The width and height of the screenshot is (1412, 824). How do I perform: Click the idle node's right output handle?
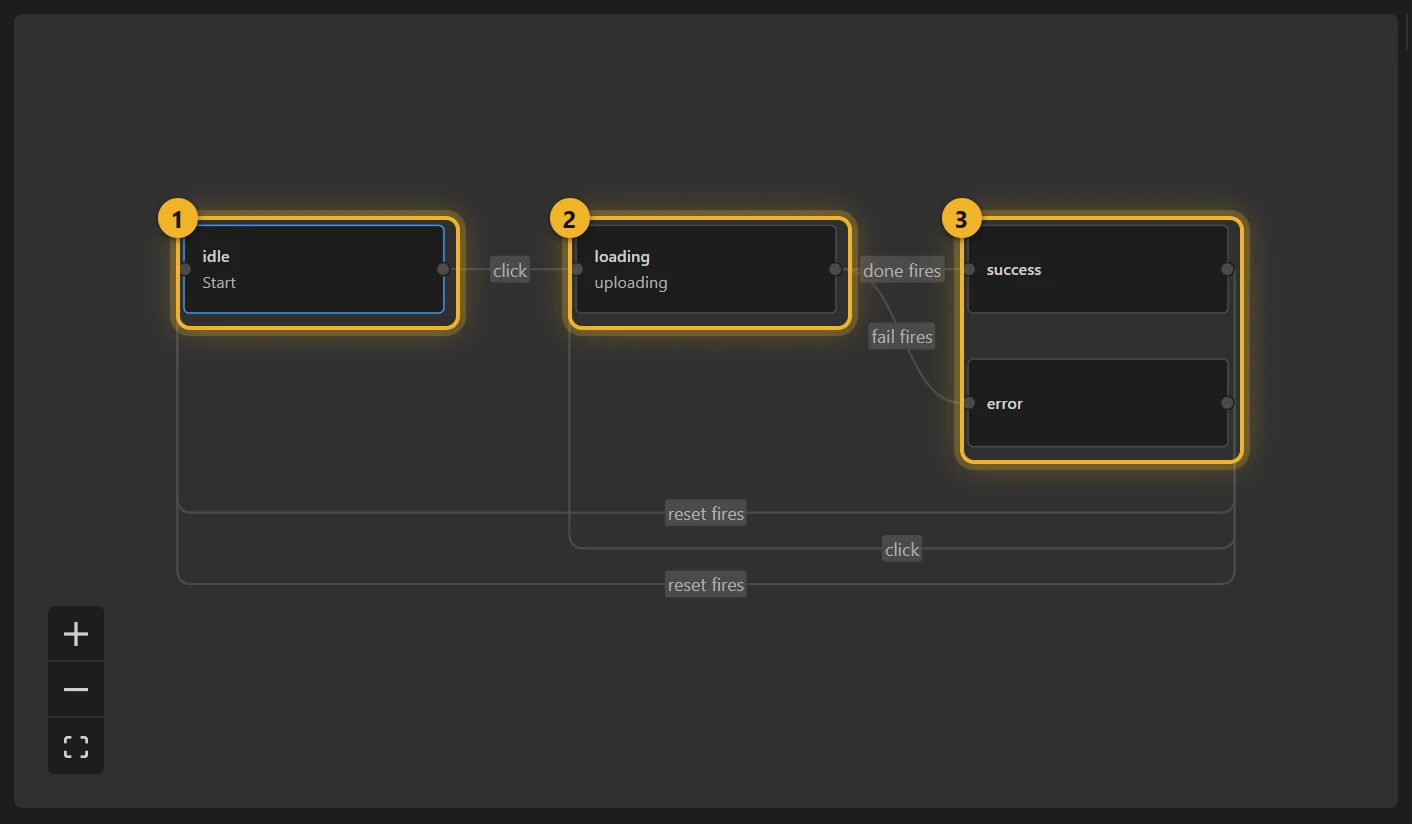tap(443, 269)
